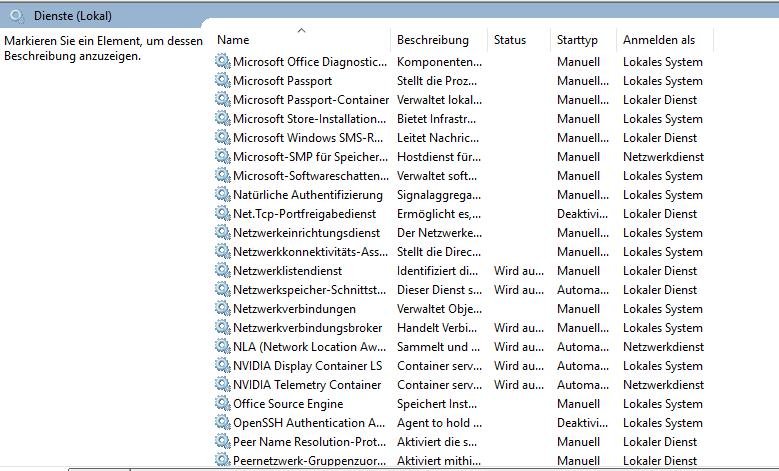The width and height of the screenshot is (779, 471).
Task: Click 'Deaktivi...' start type of Net.Tcp-Portfreigabedienst
Action: [582, 214]
